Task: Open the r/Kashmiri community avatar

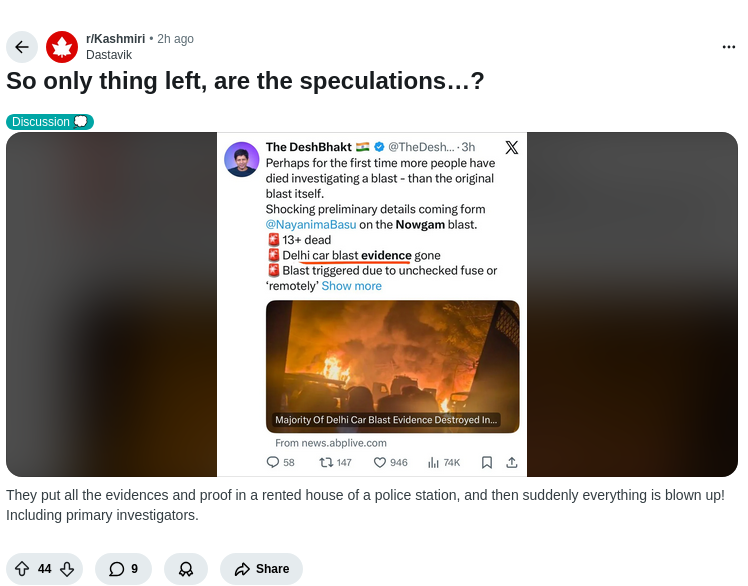Action: click(x=62, y=47)
